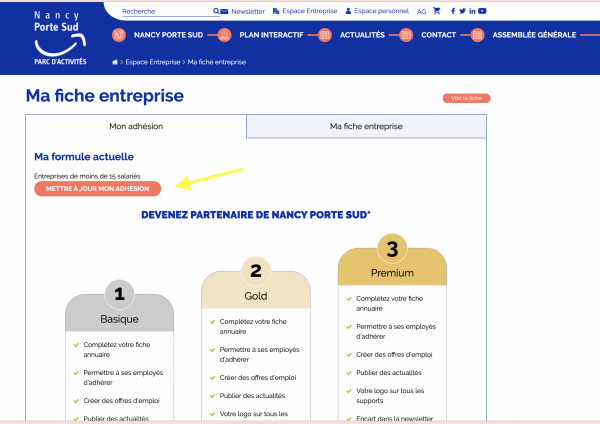
Task: Go to Espace Entreprise breadcrumb
Action: click(153, 62)
